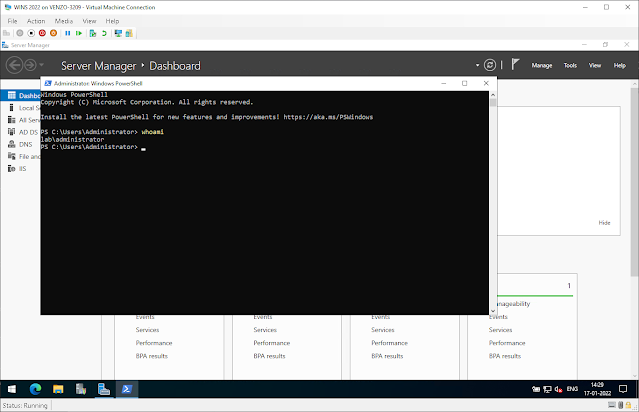
Task: Open the Server Manager Help menu
Action: click(619, 65)
